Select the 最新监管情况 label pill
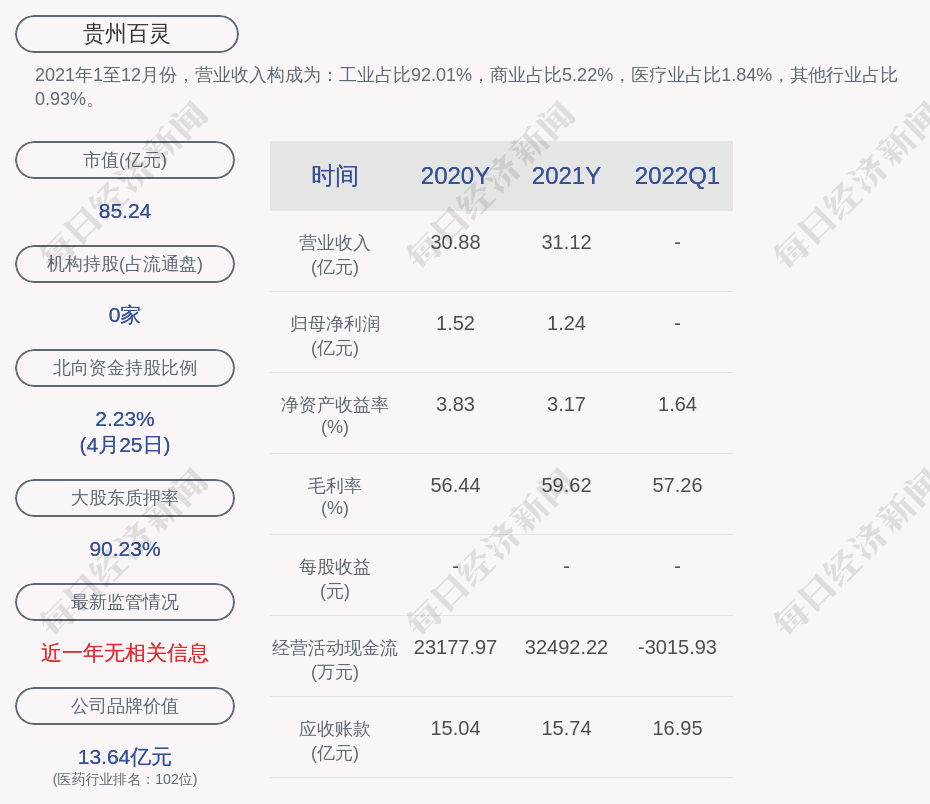930x804 pixels. (125, 602)
